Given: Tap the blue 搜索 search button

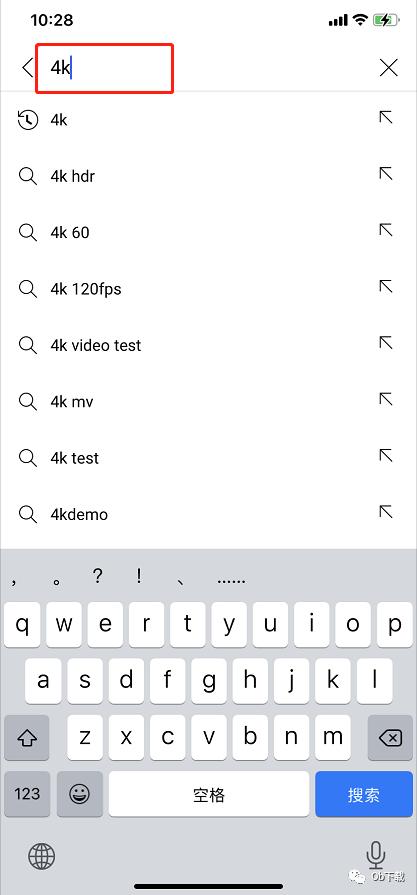Looking at the screenshot, I should point(364,794).
